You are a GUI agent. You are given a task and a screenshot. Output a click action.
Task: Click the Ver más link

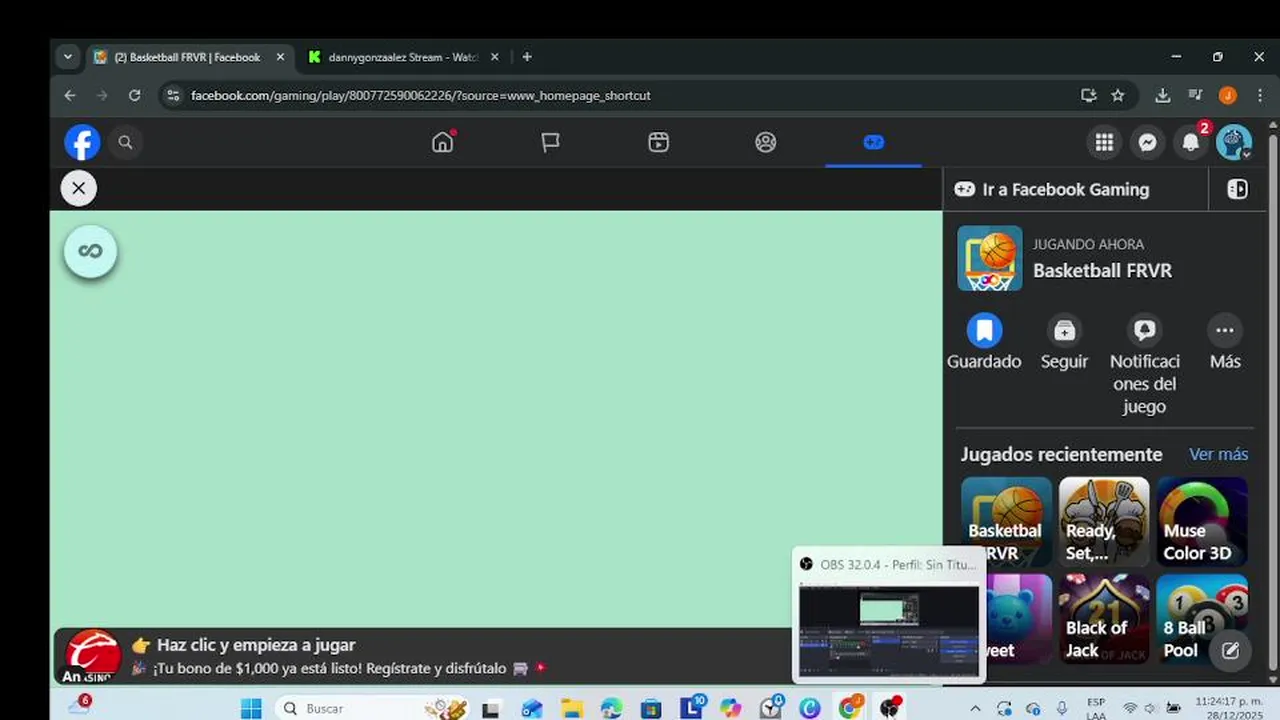[1218, 454]
